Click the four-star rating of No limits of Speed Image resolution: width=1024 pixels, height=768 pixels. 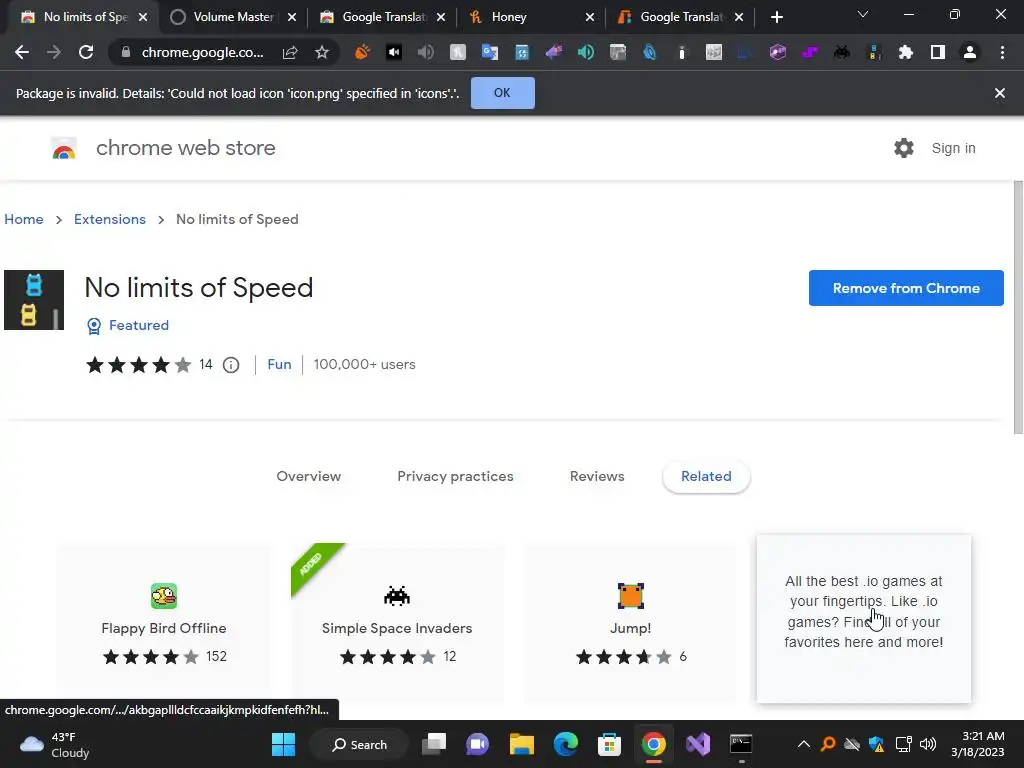pyautogui.click(x=138, y=365)
